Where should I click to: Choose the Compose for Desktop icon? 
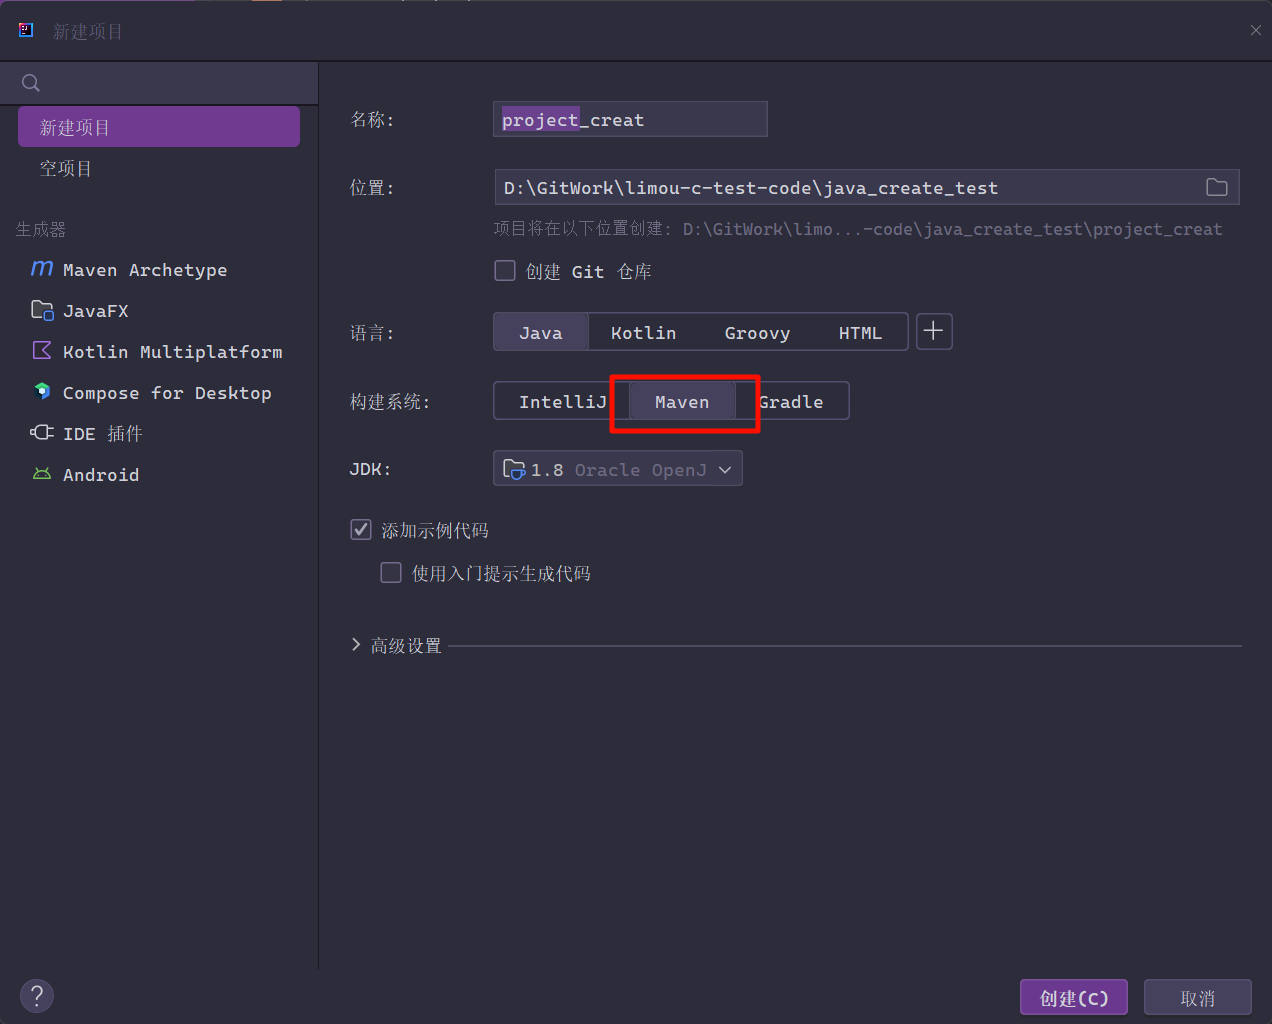tap(42, 392)
